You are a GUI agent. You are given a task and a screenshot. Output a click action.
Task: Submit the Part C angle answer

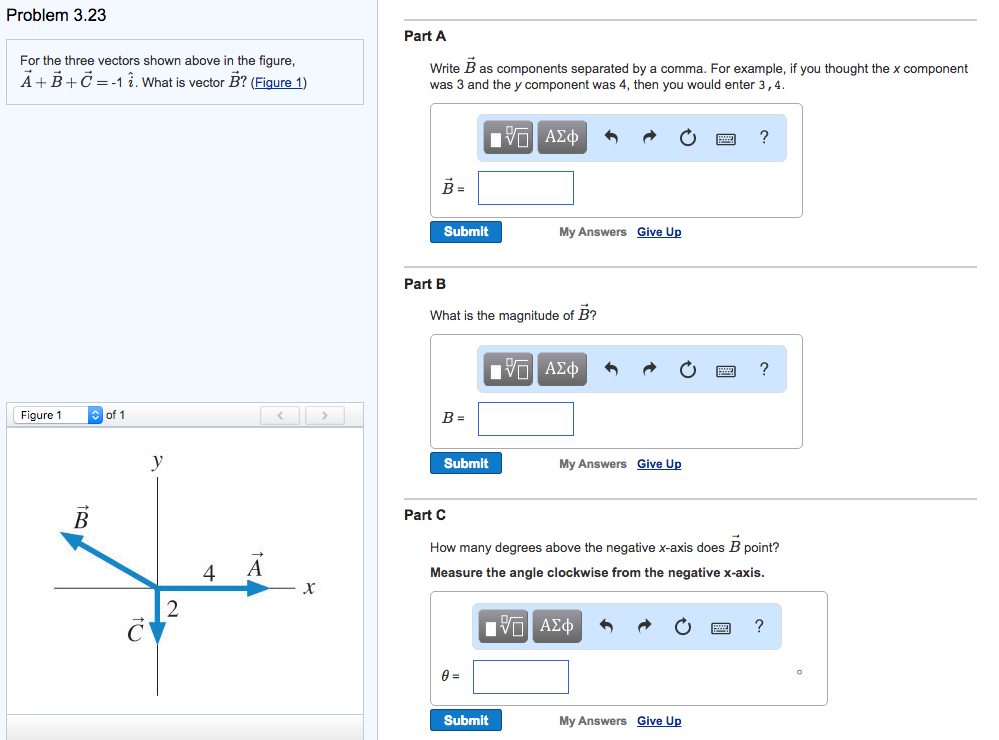click(x=466, y=720)
